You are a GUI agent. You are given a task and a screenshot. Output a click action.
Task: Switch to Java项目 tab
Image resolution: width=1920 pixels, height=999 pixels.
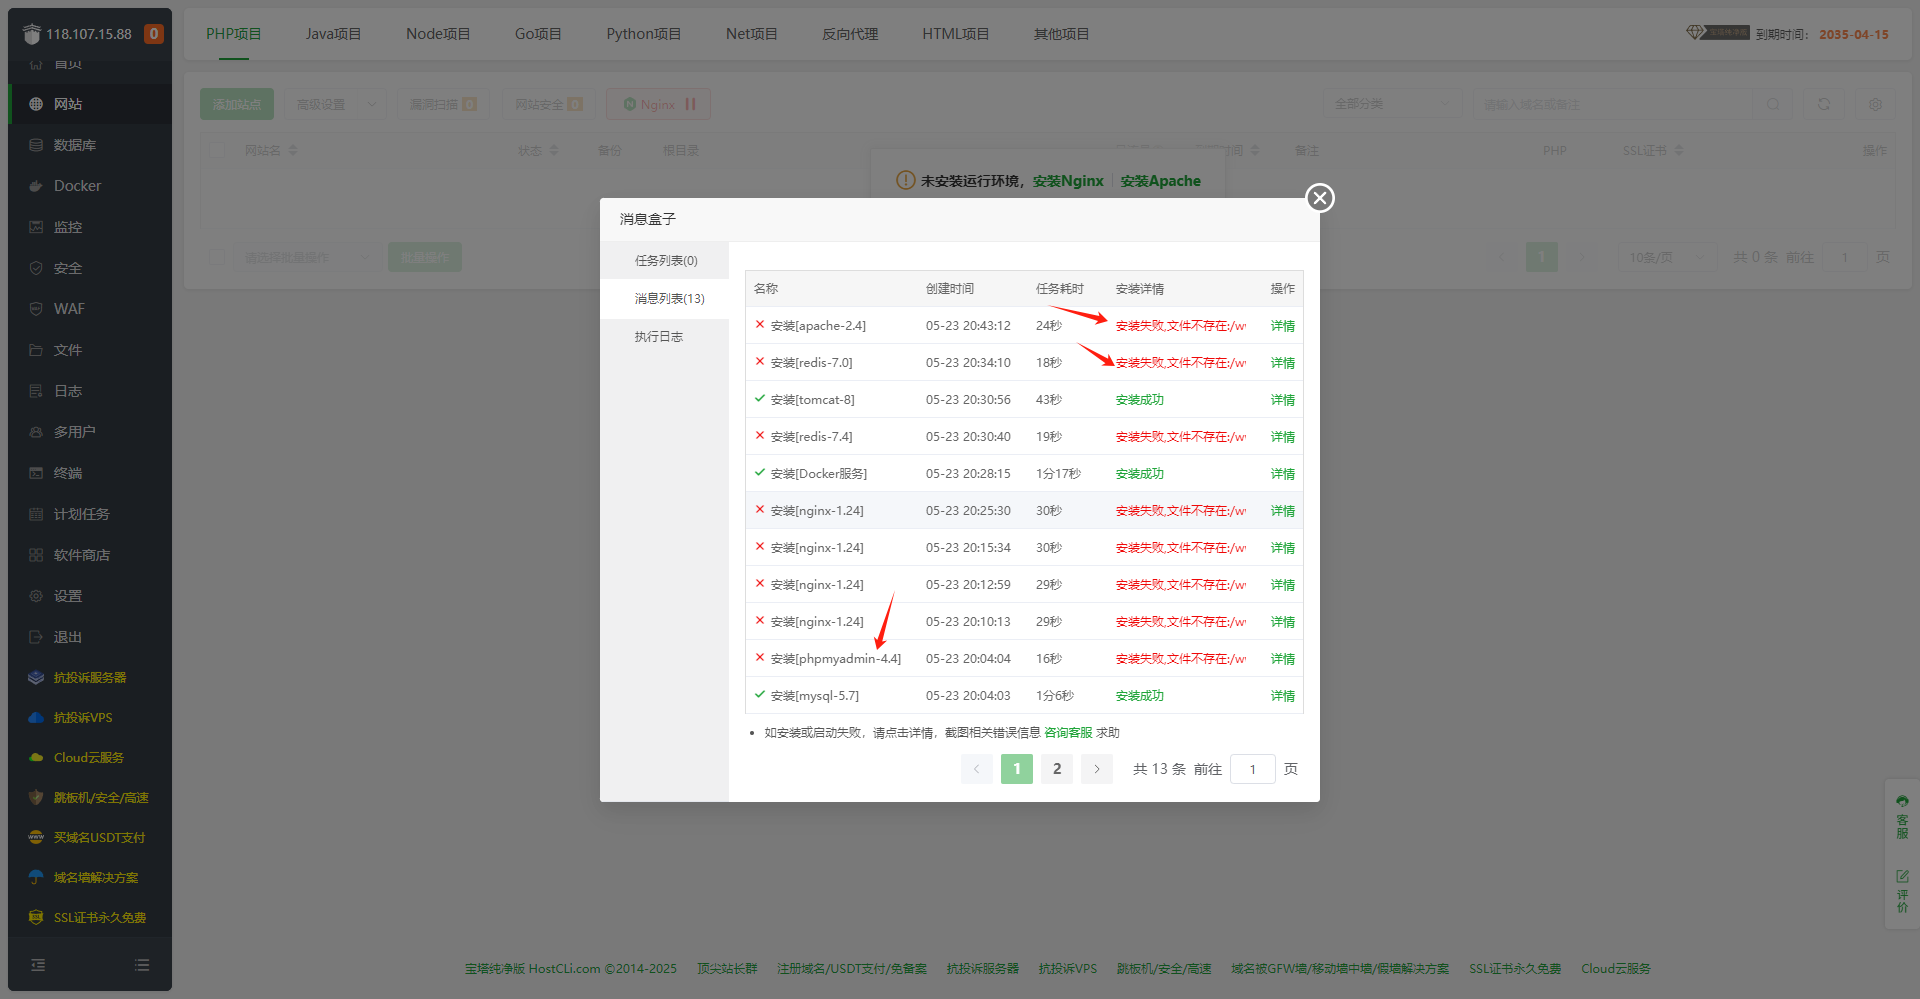point(333,34)
